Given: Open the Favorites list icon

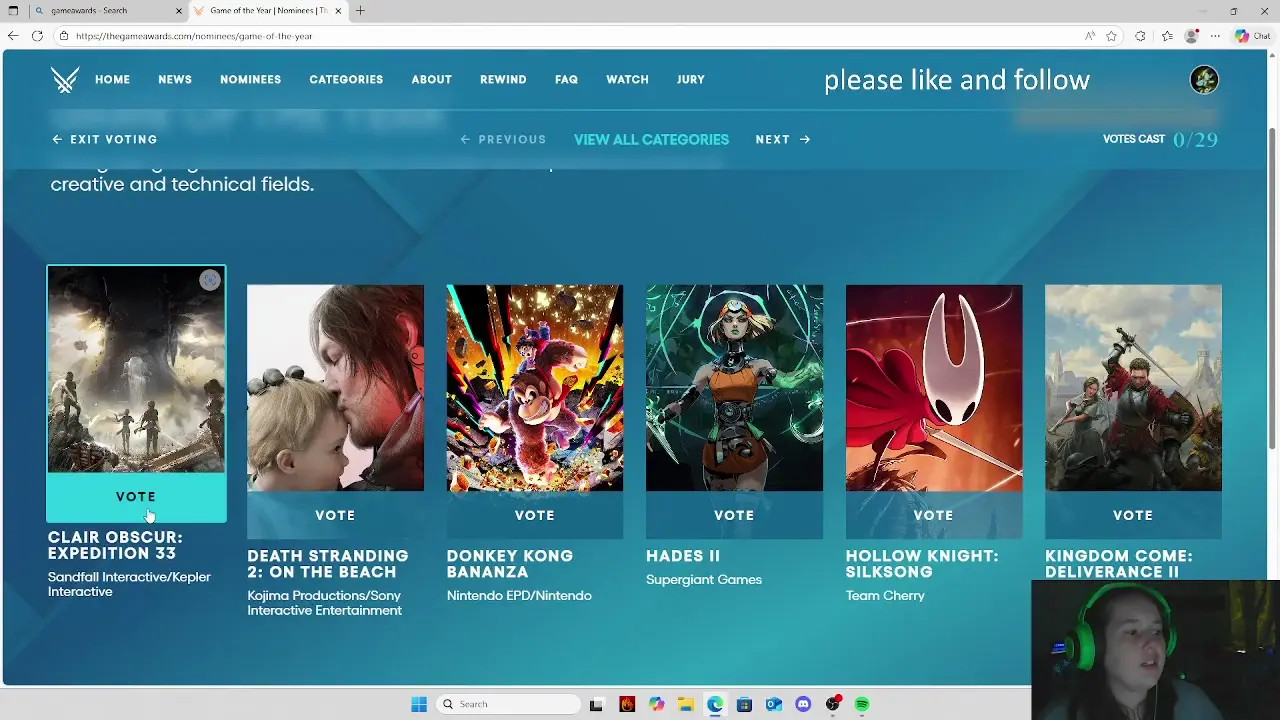Looking at the screenshot, I should click(1167, 36).
